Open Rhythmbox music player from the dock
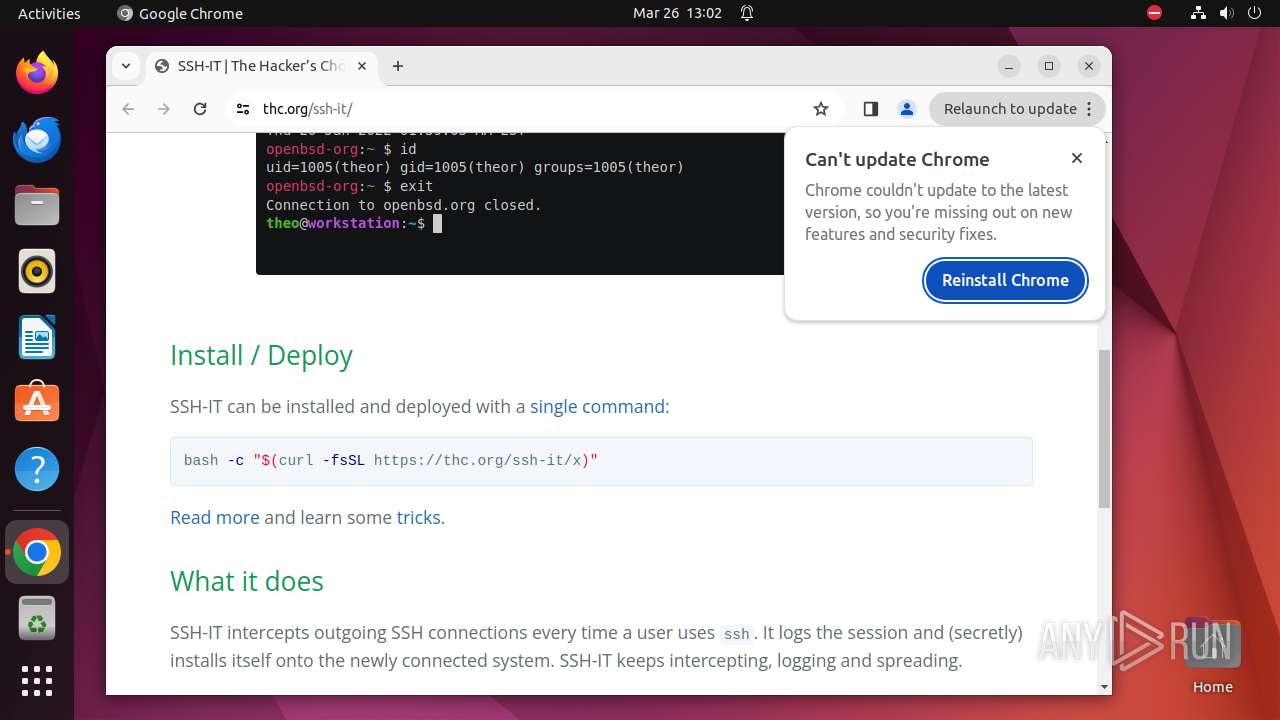The height and width of the screenshot is (720, 1280). [x=37, y=271]
